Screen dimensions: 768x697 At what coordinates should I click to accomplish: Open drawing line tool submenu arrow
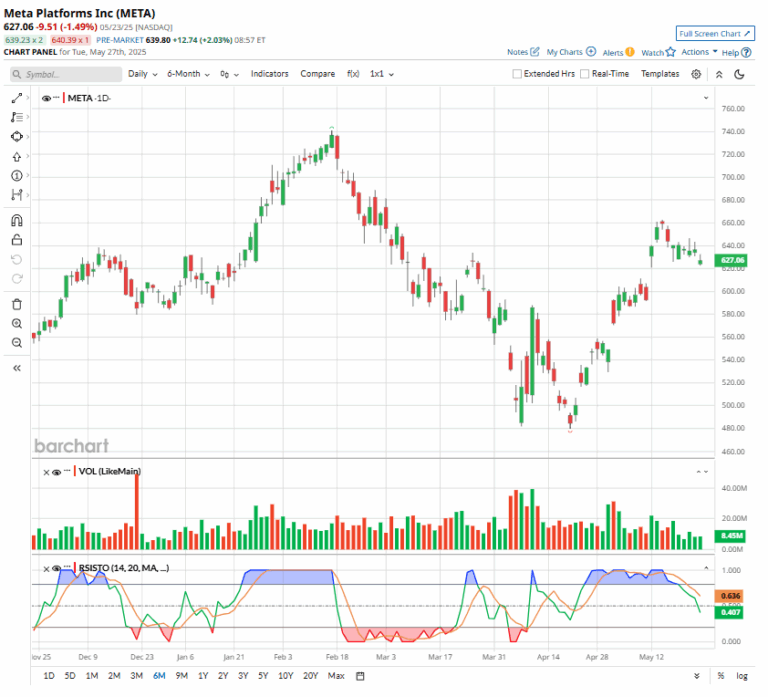27,98
